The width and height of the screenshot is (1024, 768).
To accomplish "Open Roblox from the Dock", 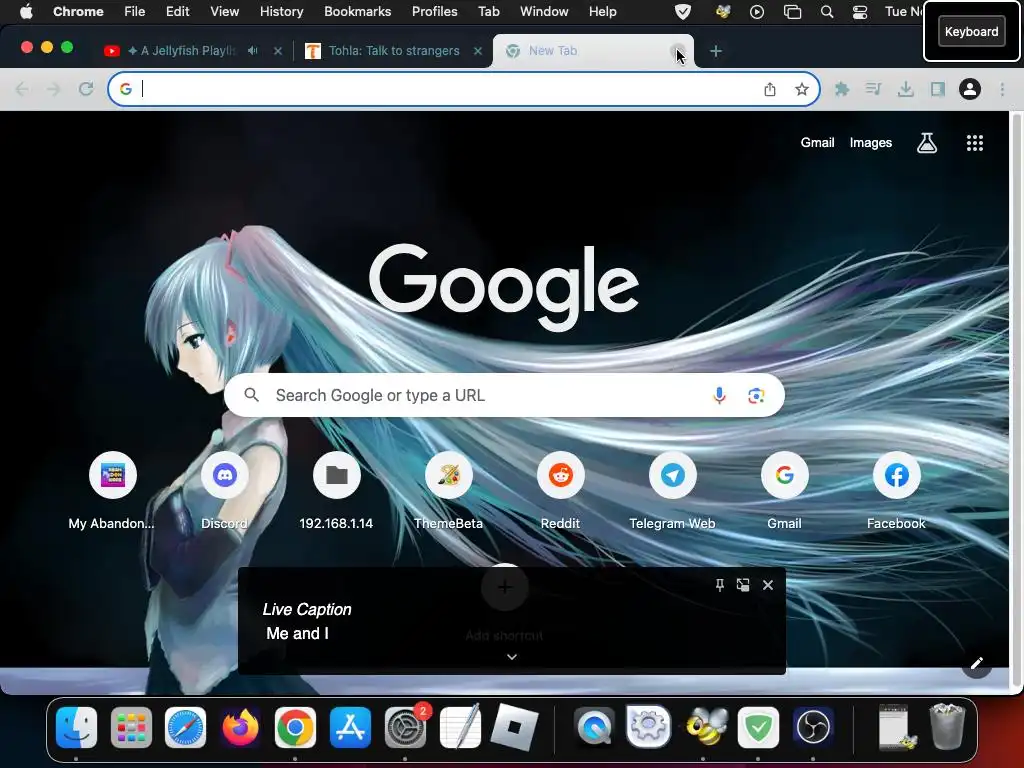I will (x=515, y=727).
